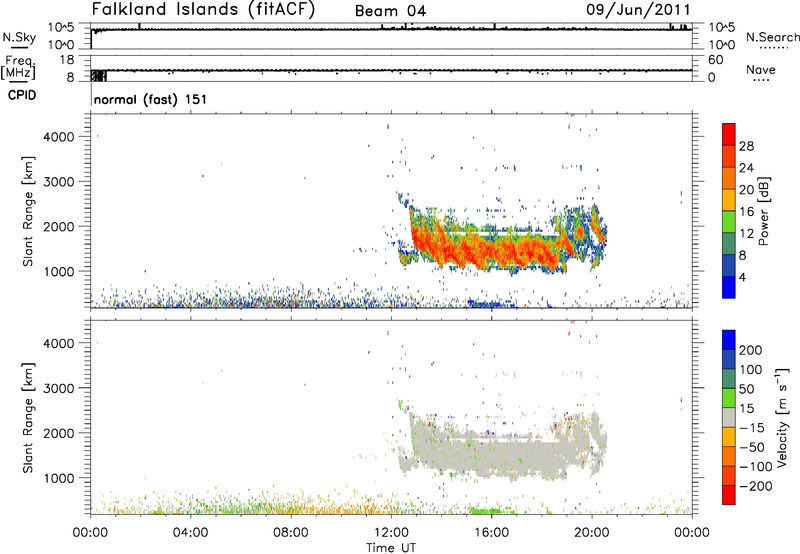Click the "08:00" time axis tick label
Viewport: 800px width, 554px height.
pos(291,533)
